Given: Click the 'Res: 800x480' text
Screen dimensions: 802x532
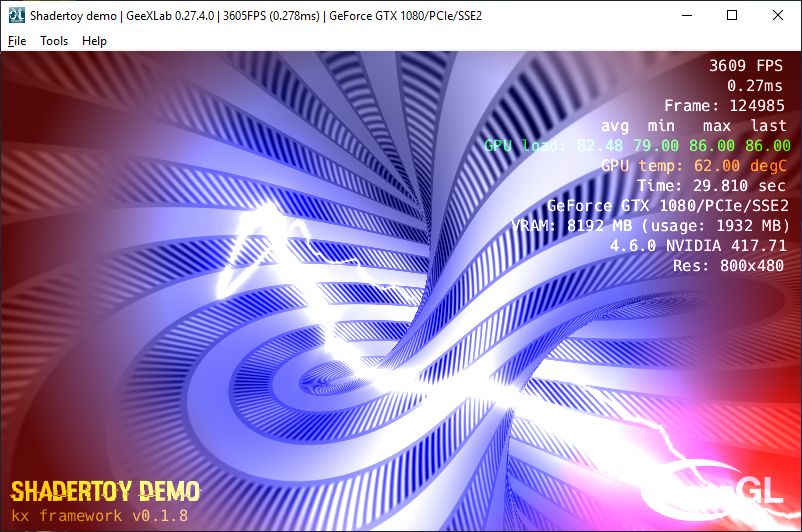Looking at the screenshot, I should (x=728, y=265).
